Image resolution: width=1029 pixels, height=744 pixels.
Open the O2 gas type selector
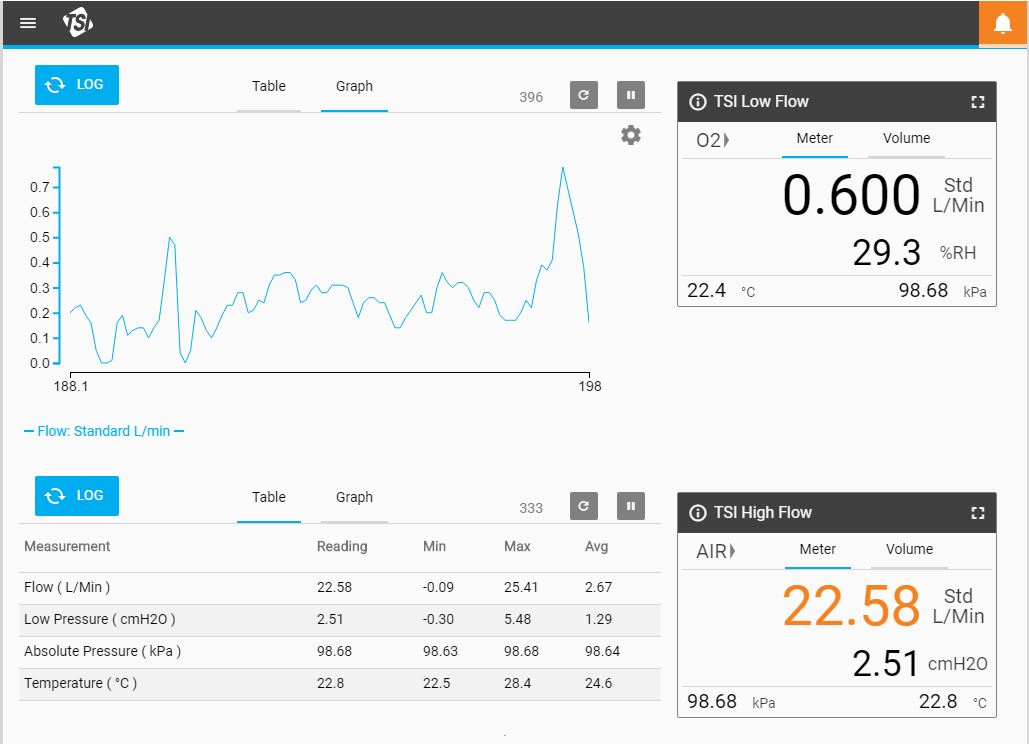click(712, 140)
